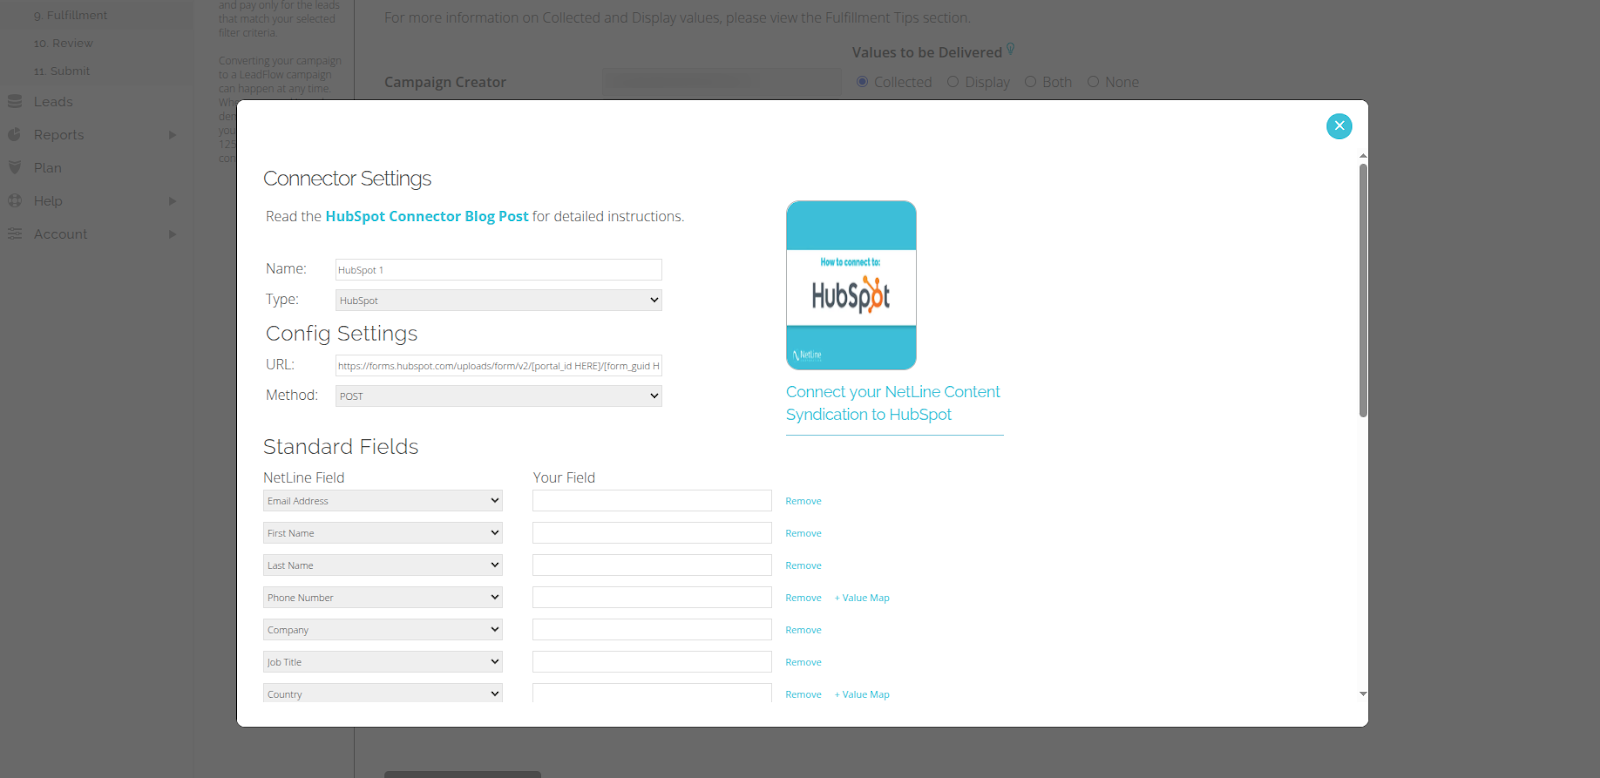Click Your Field input for Email Address

tap(652, 501)
